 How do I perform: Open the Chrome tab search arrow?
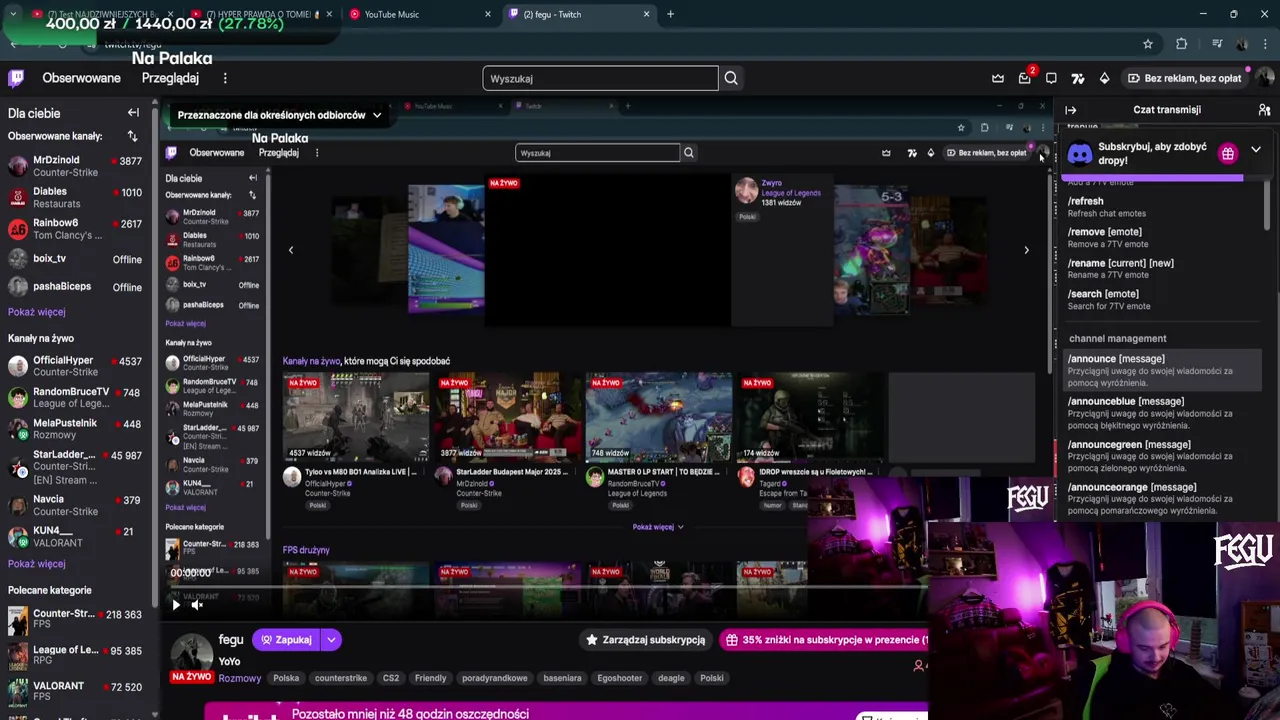[13, 14]
